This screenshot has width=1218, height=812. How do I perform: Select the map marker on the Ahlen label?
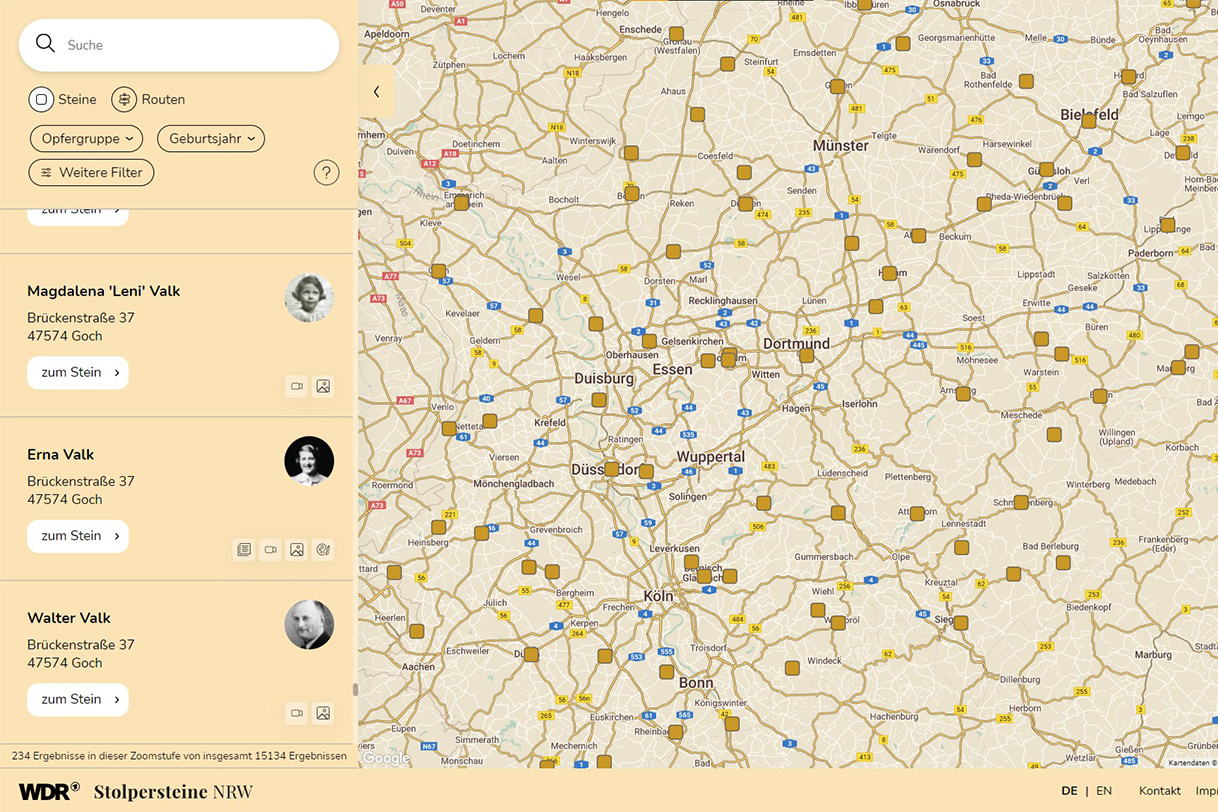(918, 236)
